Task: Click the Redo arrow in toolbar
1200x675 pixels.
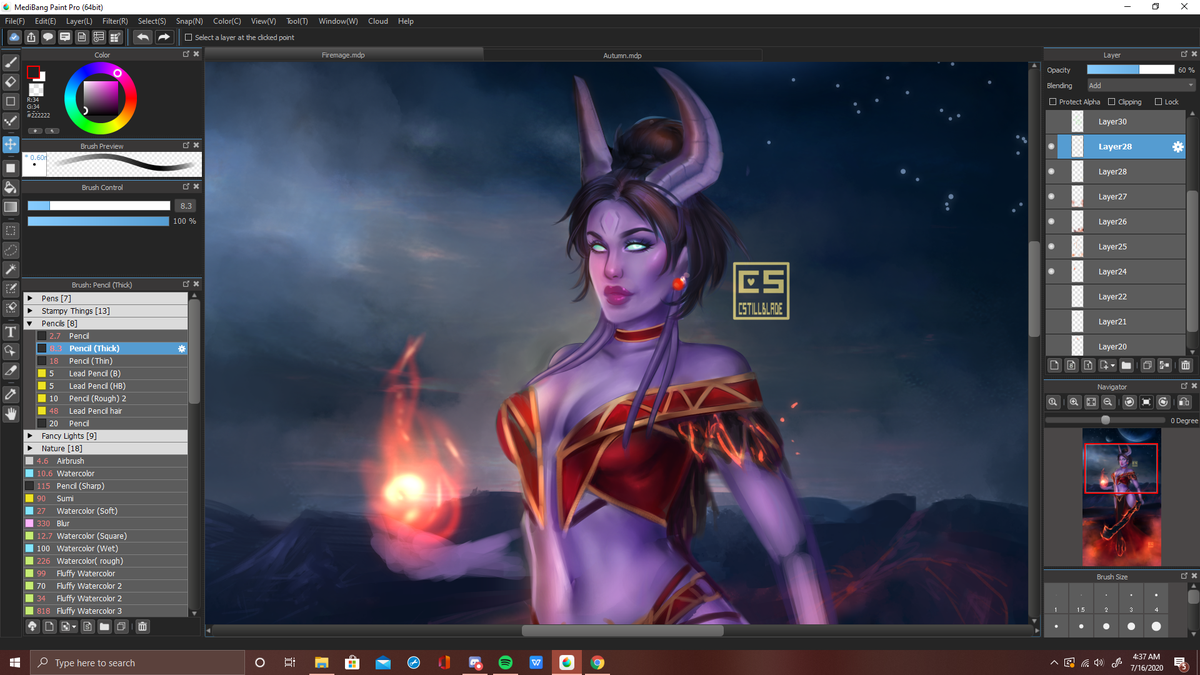Action: [x=164, y=37]
